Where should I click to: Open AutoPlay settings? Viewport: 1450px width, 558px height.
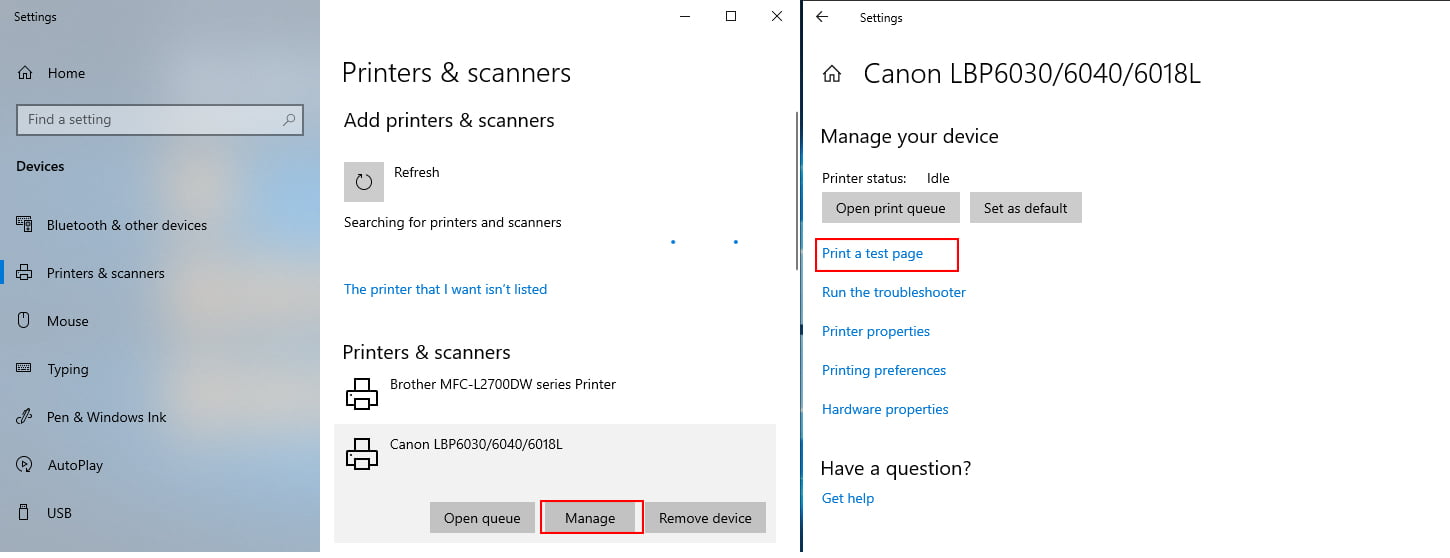pyautogui.click(x=75, y=465)
